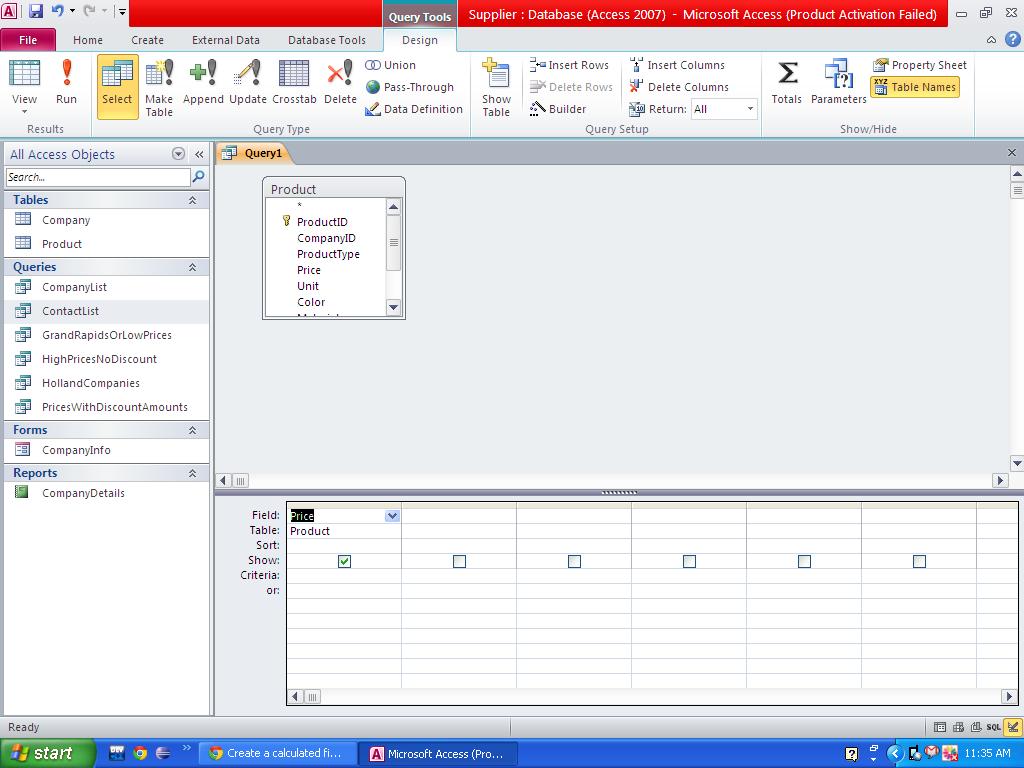Open the Return value dropdown
This screenshot has width=1024, height=768.
(x=750, y=109)
